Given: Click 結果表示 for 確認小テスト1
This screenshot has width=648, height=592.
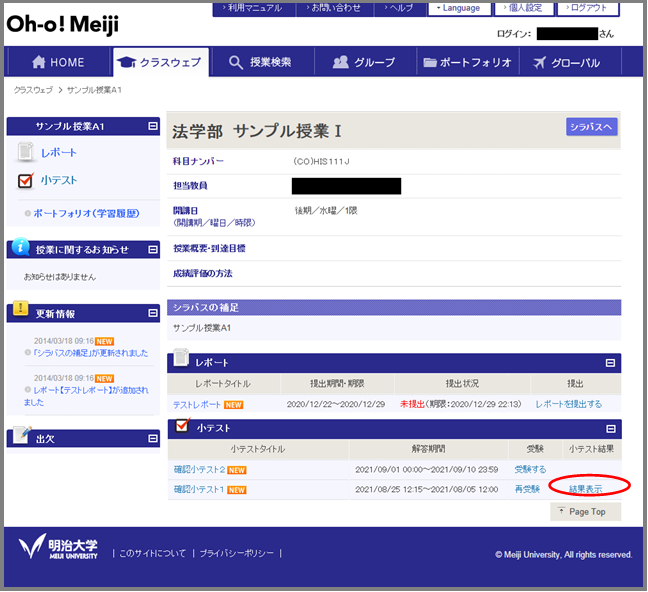Looking at the screenshot, I should point(585,489).
